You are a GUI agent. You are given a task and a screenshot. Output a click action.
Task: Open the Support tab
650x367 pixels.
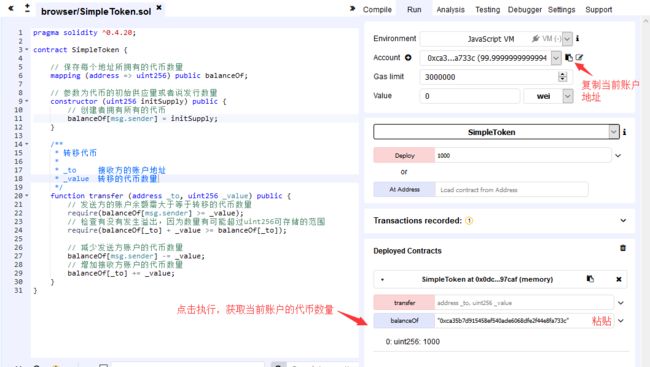click(x=598, y=9)
